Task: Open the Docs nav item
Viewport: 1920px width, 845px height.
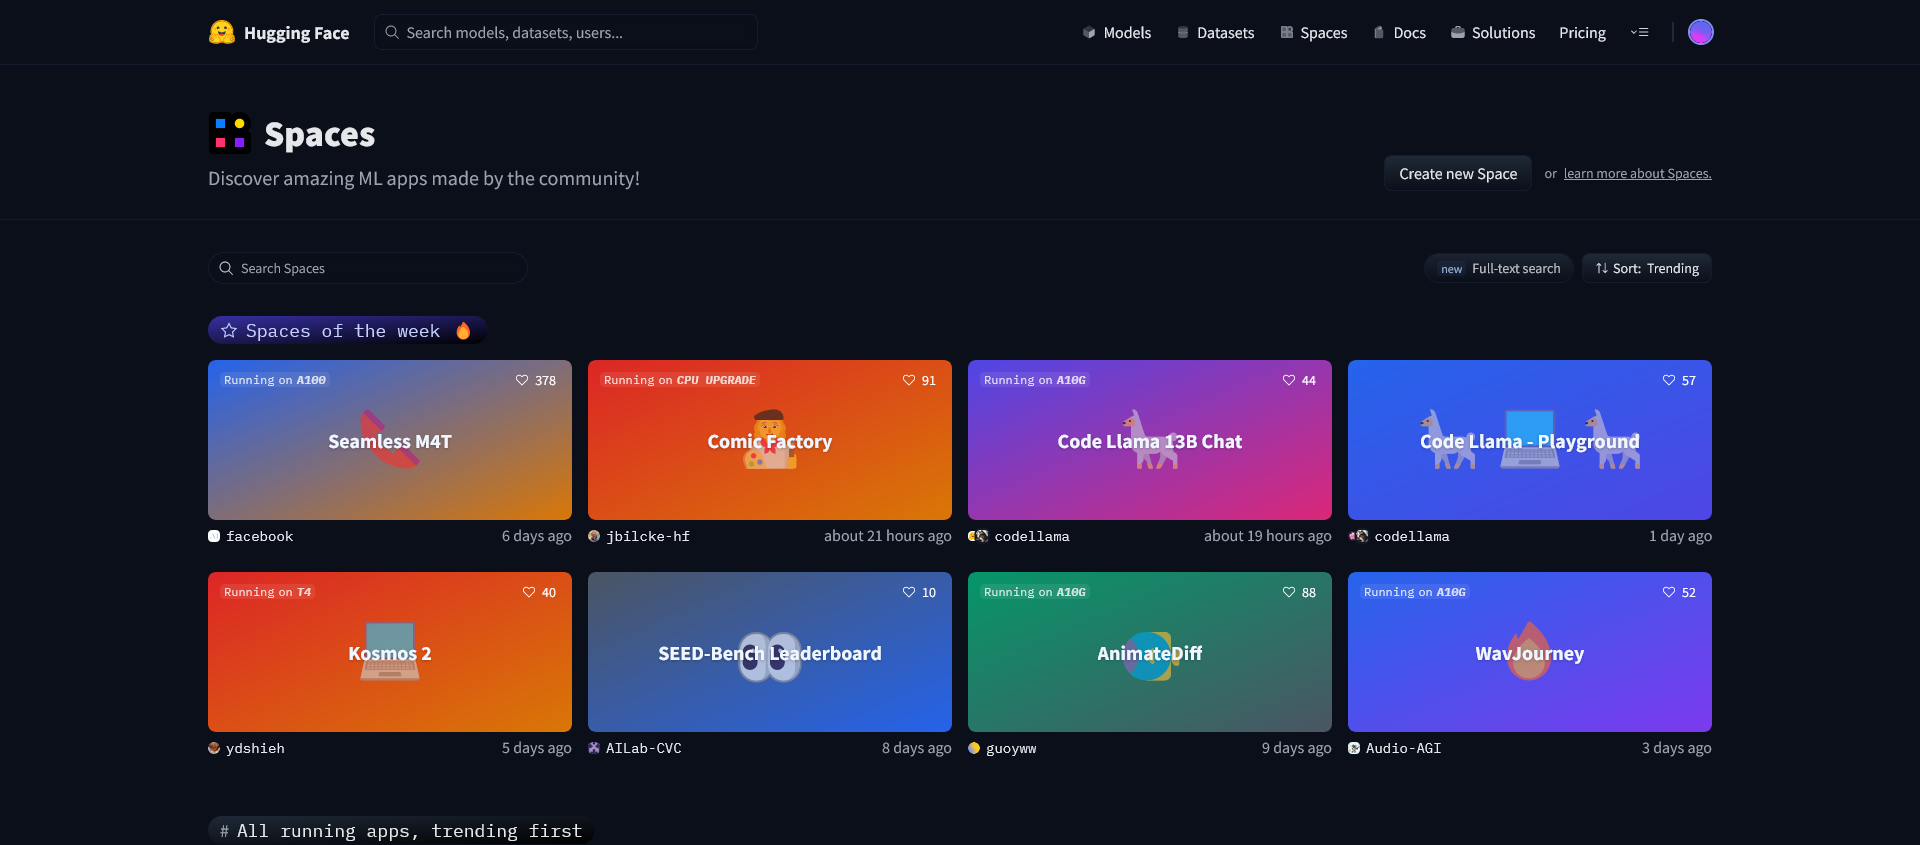Action: click(1399, 33)
